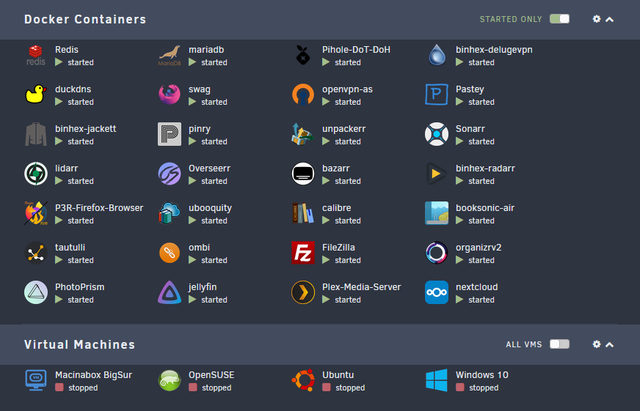The width and height of the screenshot is (640, 411).
Task: Click the Plex-Media-Server chevron icon
Action: tap(303, 293)
